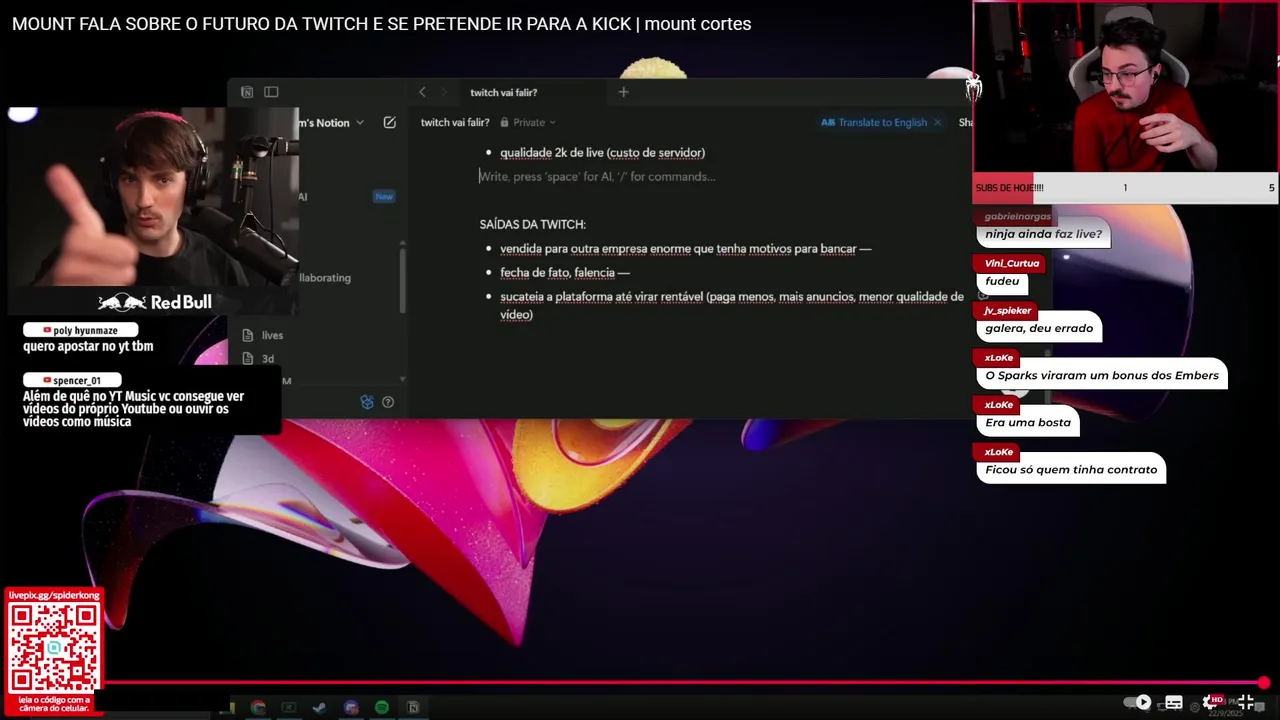Image resolution: width=1280 pixels, height=720 pixels.
Task: Click the chat message 'fudeu'
Action: [x=1002, y=281]
